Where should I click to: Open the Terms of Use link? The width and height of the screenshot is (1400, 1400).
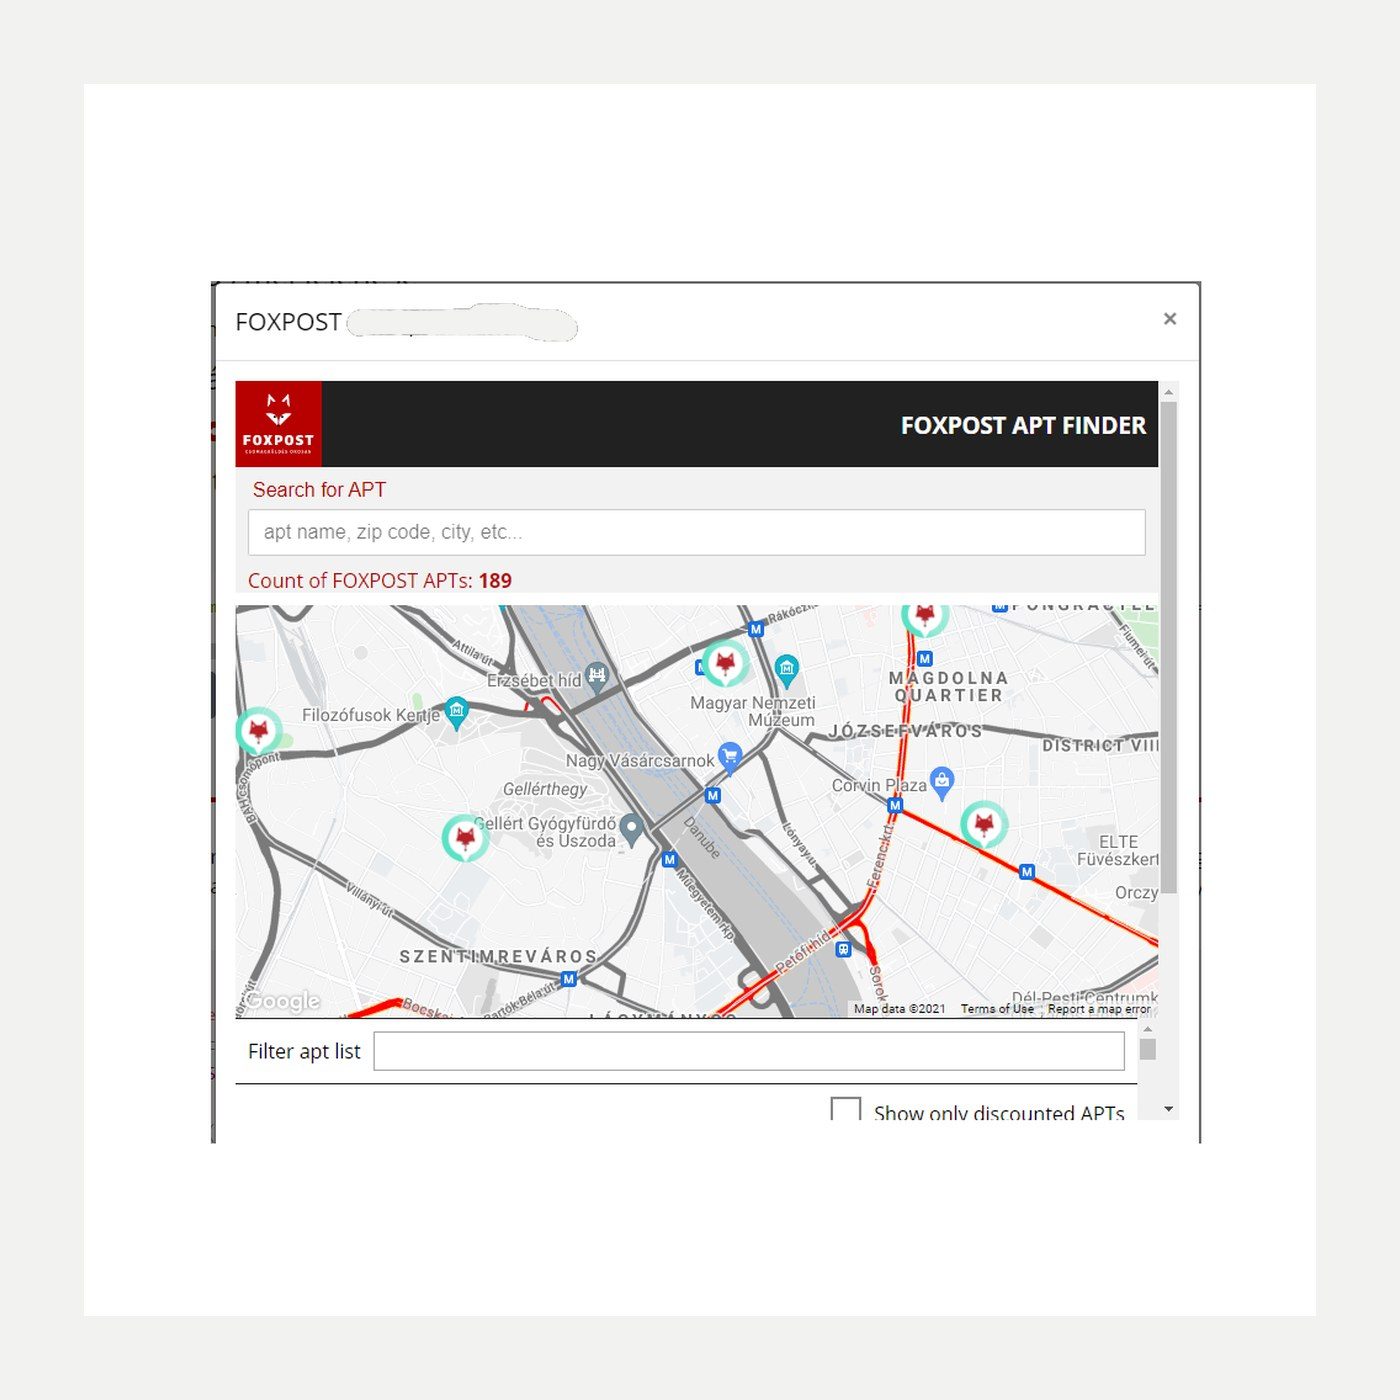pyautogui.click(x=997, y=1009)
